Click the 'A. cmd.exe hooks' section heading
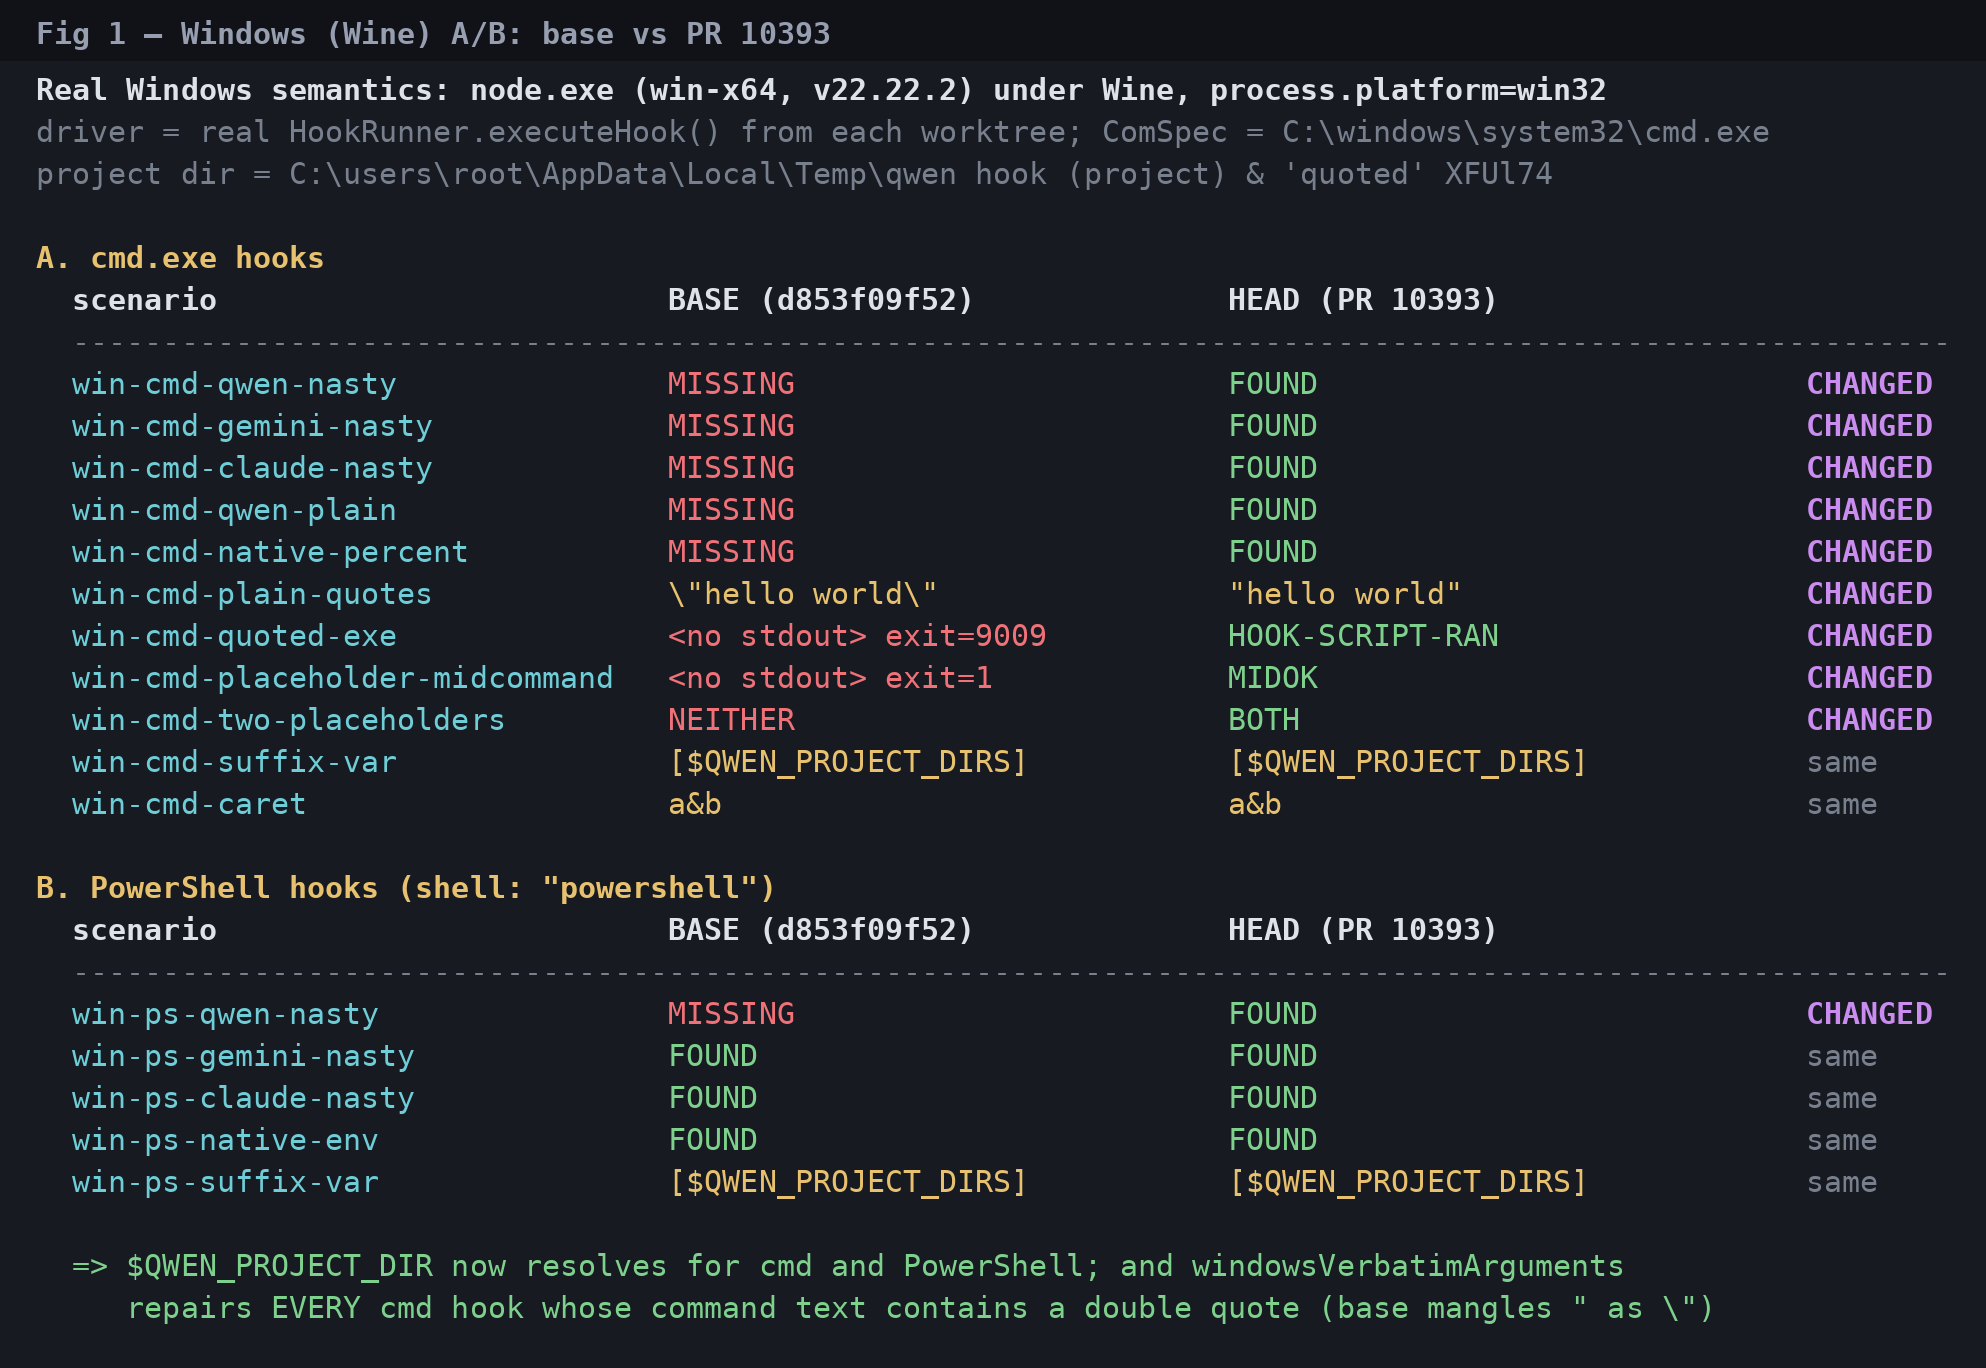 tap(180, 258)
